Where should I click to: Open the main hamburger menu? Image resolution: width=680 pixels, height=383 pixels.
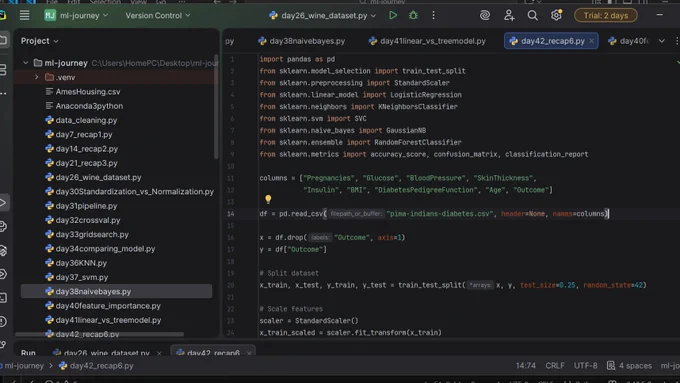[24, 15]
